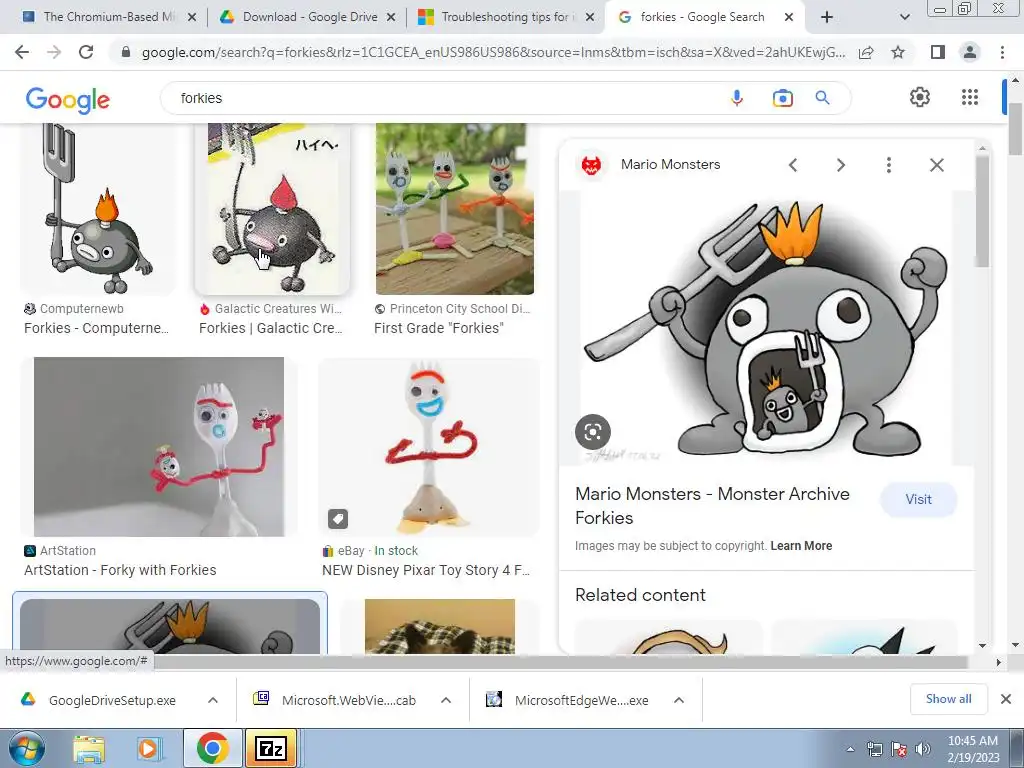Click the preview panel scrollbar thumb
Screen dimensions: 1024x768
pyautogui.click(x=982, y=211)
